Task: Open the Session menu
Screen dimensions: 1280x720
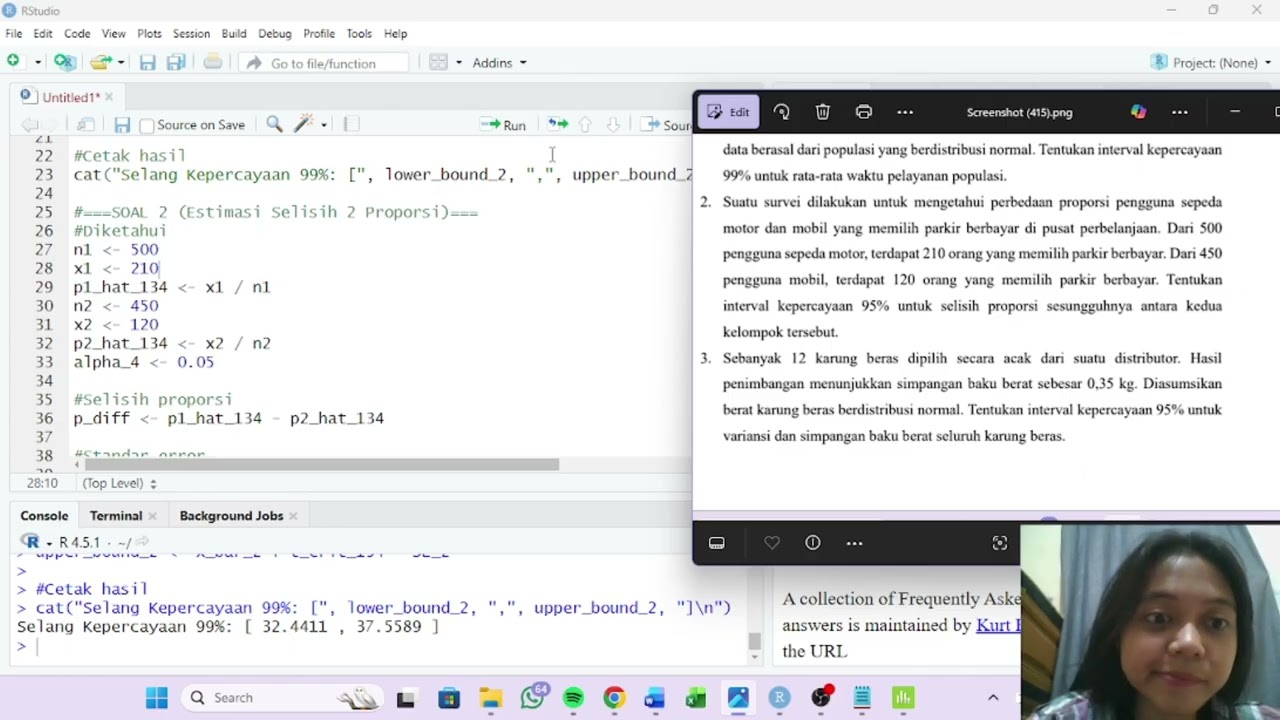Action: [x=191, y=33]
